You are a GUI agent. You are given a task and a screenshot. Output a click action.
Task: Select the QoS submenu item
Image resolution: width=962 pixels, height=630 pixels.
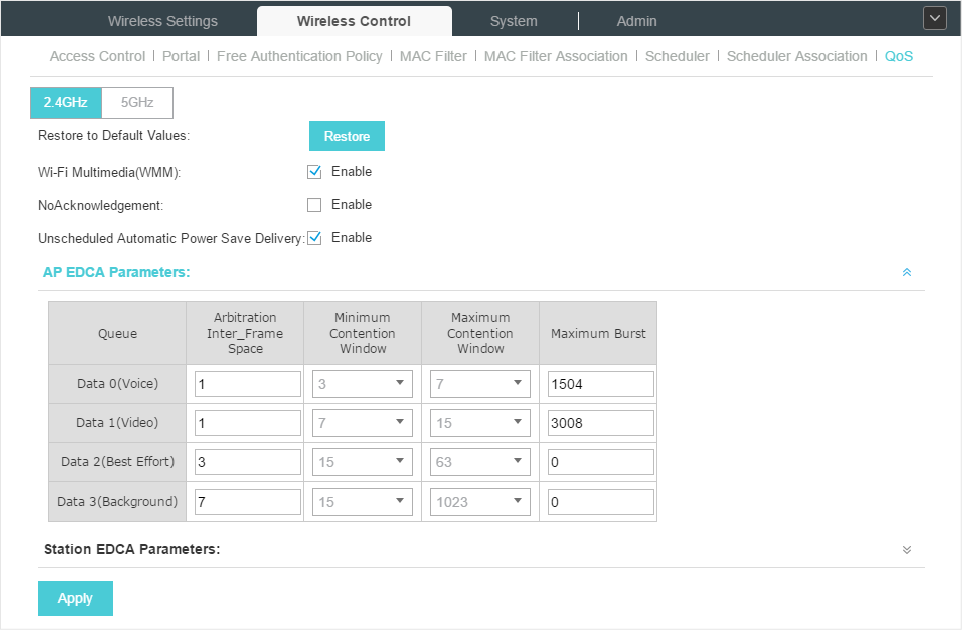tap(899, 56)
